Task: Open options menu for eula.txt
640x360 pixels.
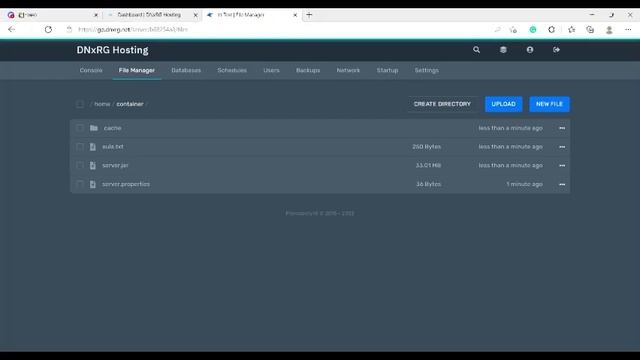Action: (x=562, y=147)
